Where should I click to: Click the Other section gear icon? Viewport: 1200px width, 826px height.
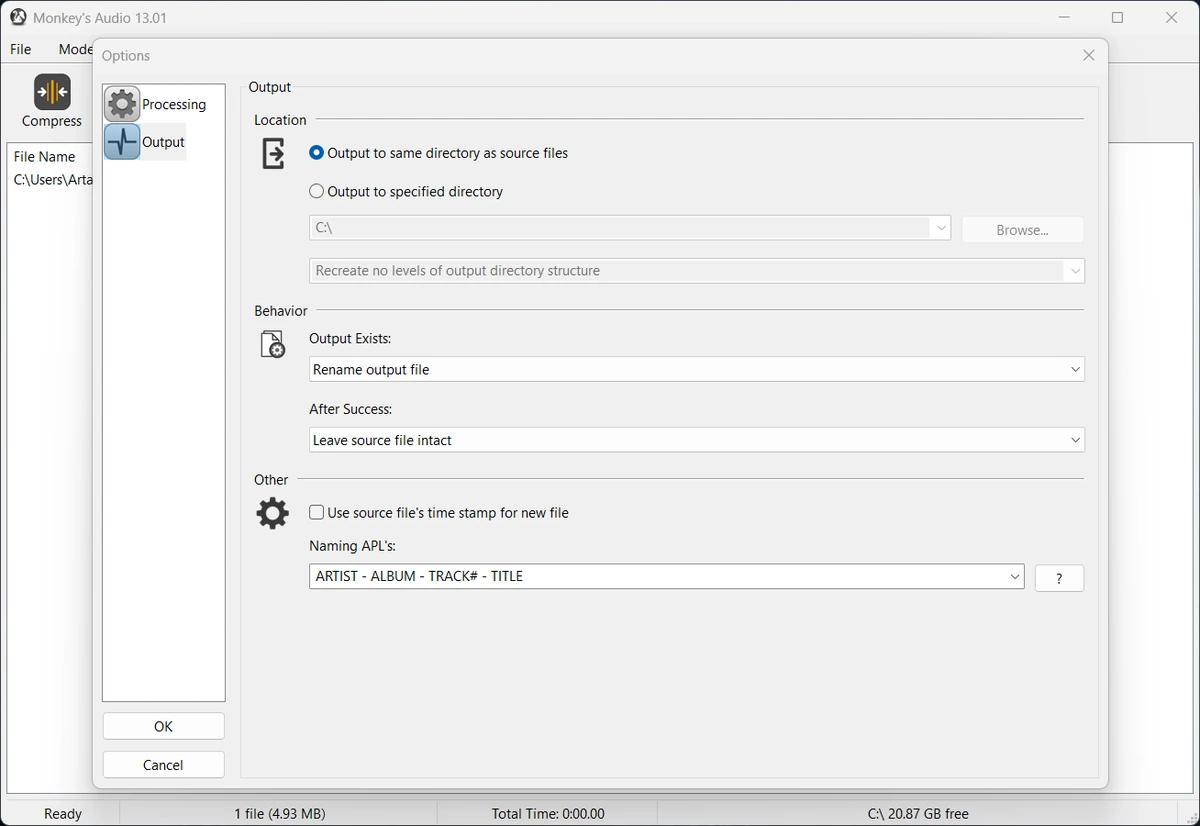point(273,514)
